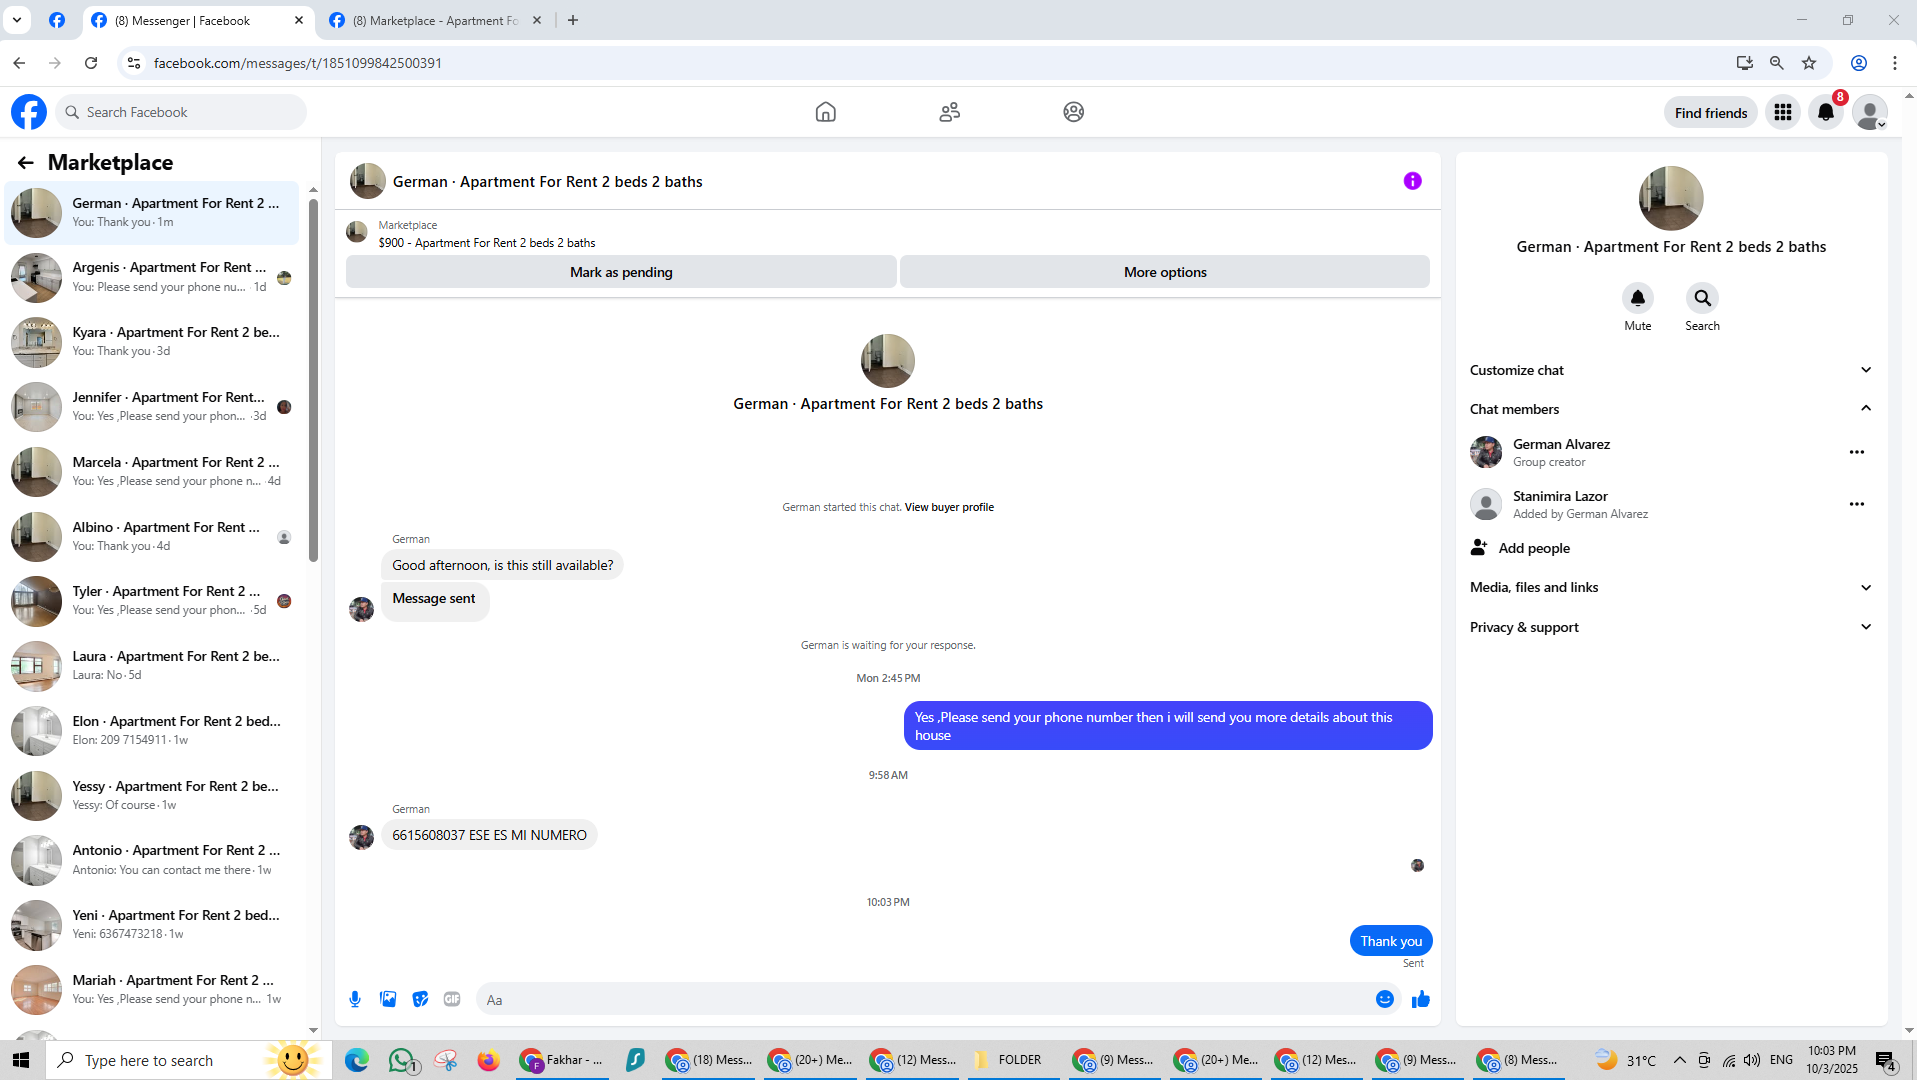Mute this conversation with bell icon
Image resolution: width=1917 pixels, height=1080 pixels.
(x=1637, y=298)
